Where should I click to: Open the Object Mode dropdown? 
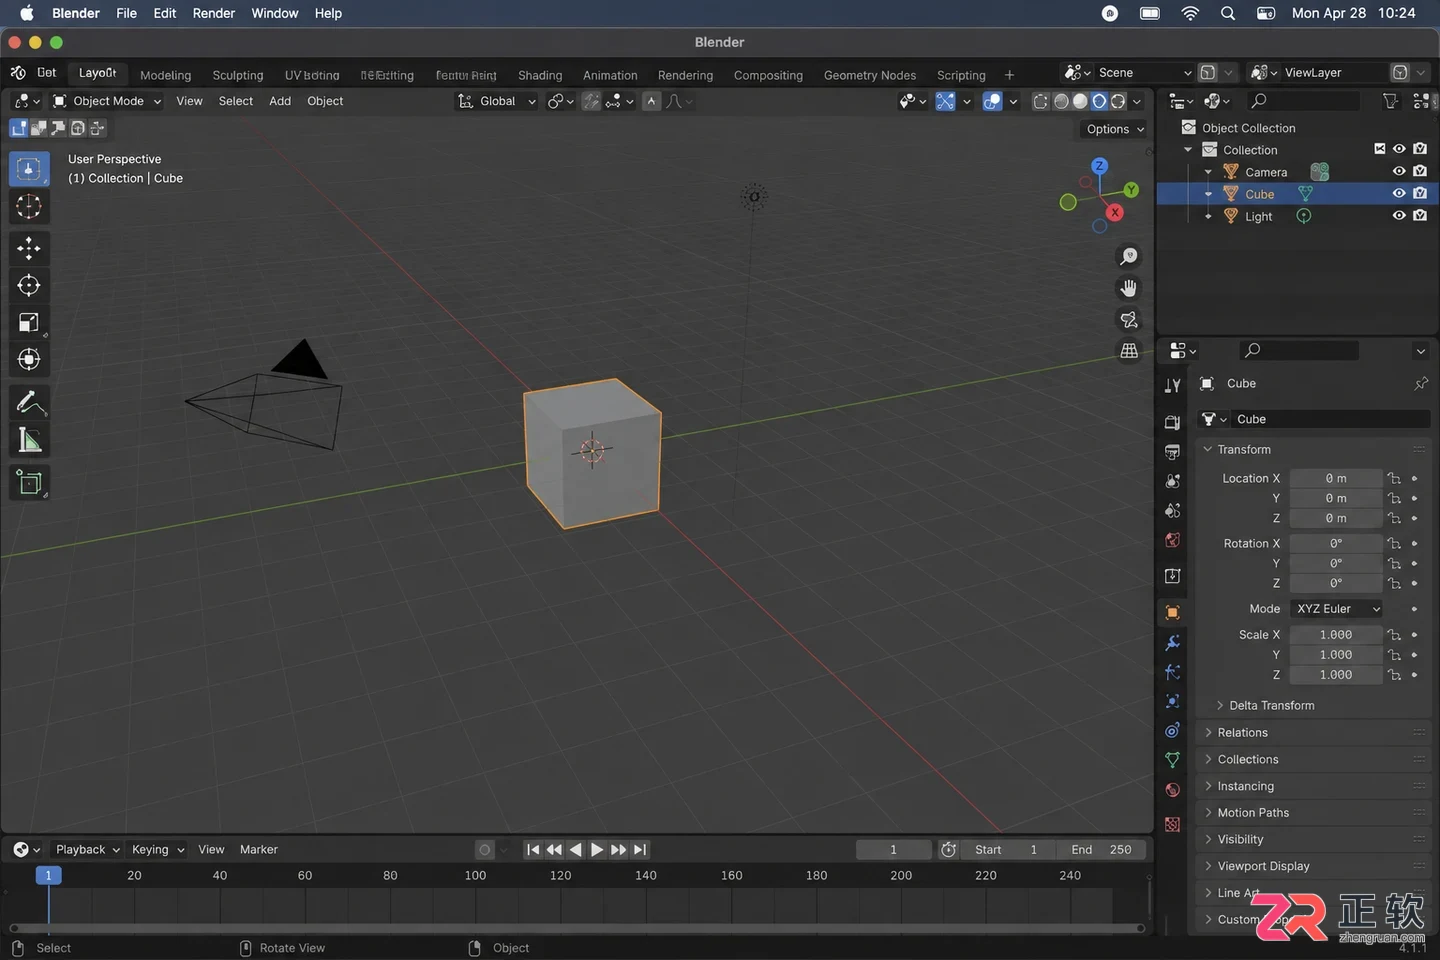click(107, 101)
